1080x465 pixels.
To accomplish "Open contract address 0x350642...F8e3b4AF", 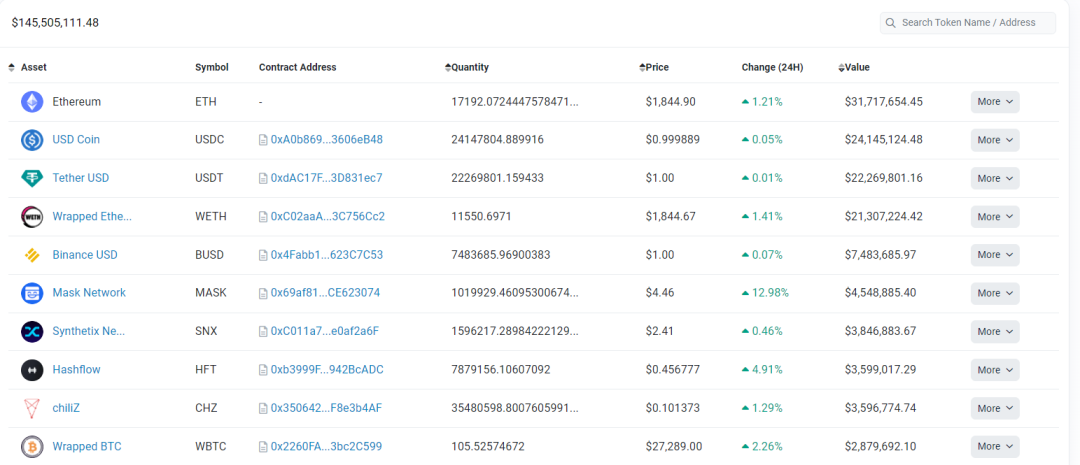I will [326, 408].
